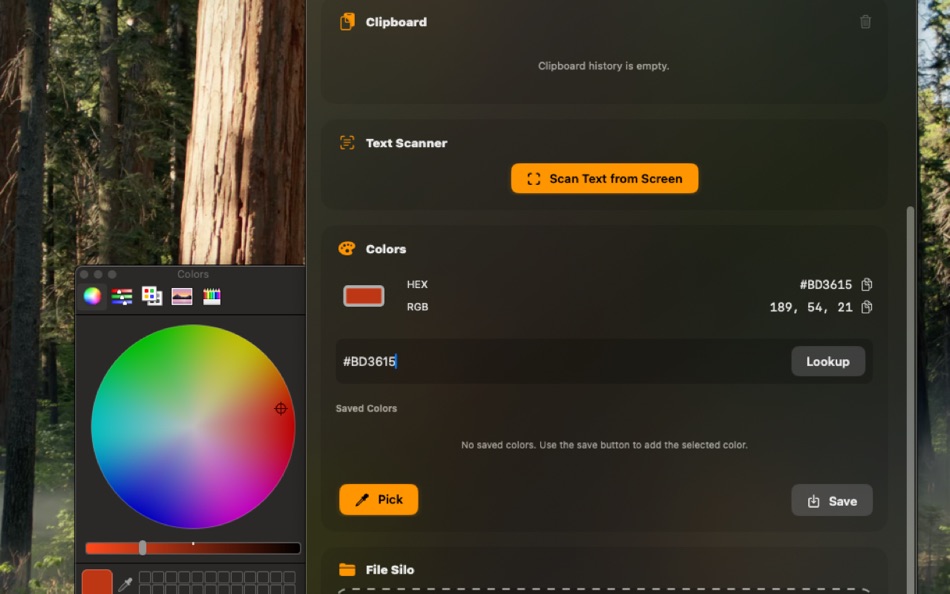Click the panel's vertical scrollbar
The width and height of the screenshot is (950, 594).
[x=910, y=400]
